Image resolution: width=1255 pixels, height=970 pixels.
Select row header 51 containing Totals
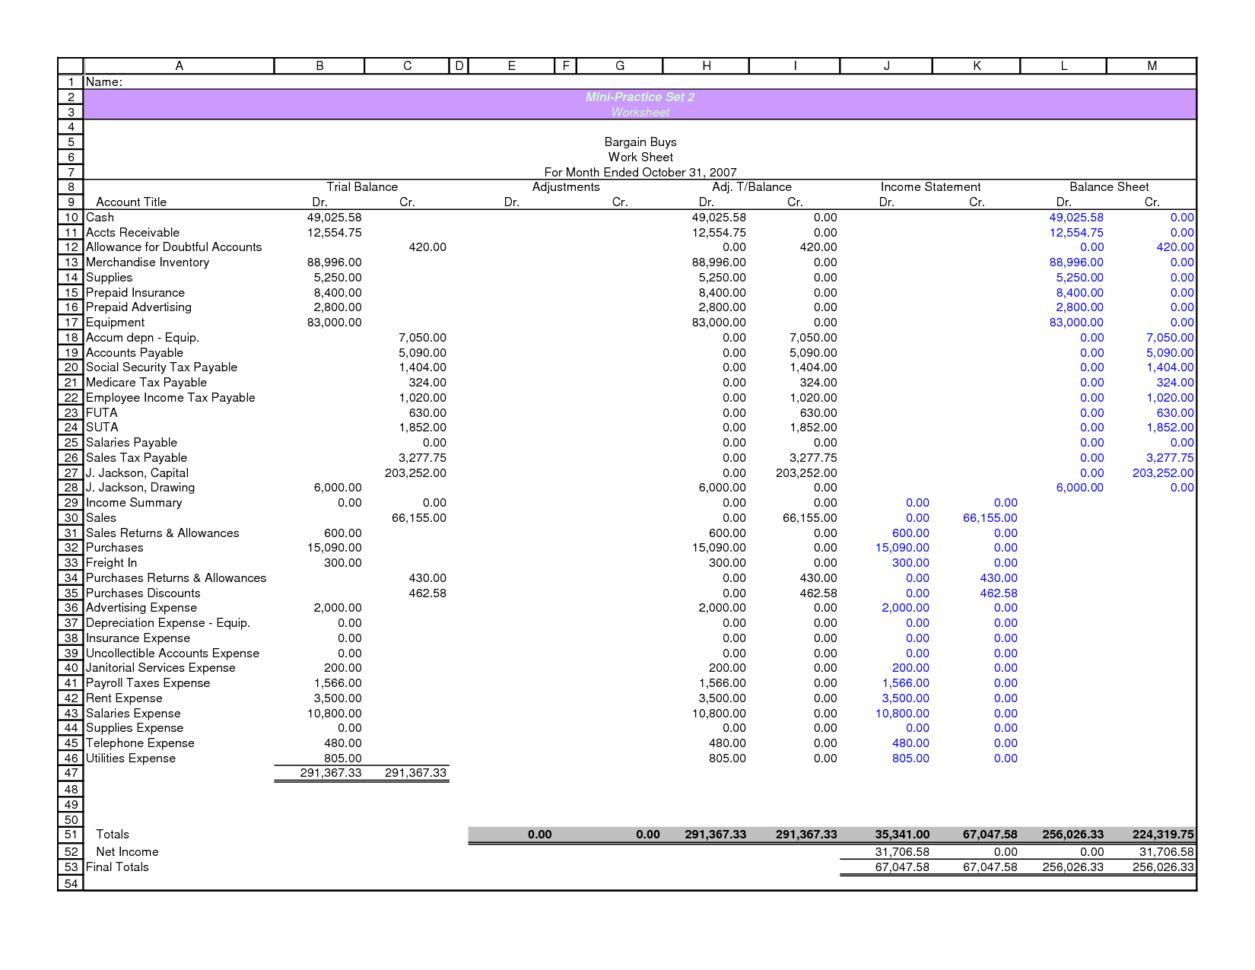70,834
